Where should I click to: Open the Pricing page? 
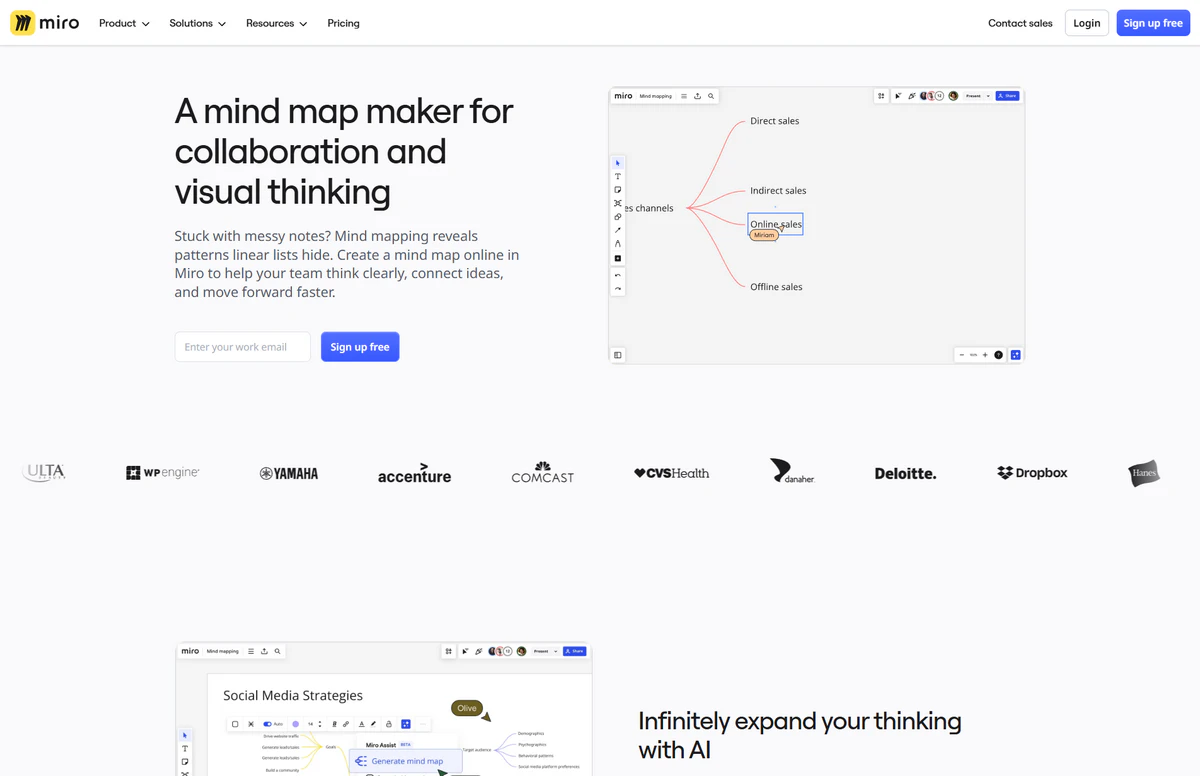pos(343,23)
